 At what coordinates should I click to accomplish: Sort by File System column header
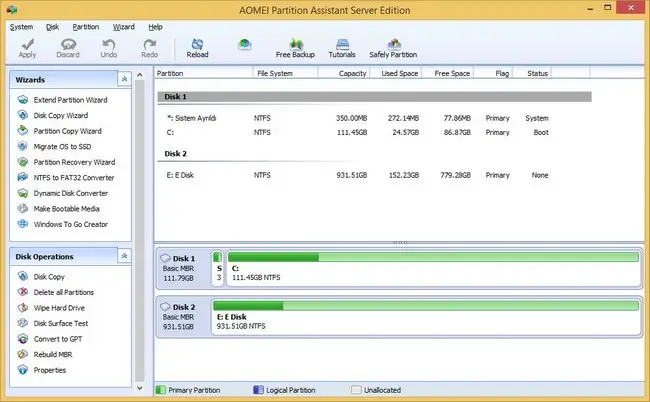(x=285, y=73)
